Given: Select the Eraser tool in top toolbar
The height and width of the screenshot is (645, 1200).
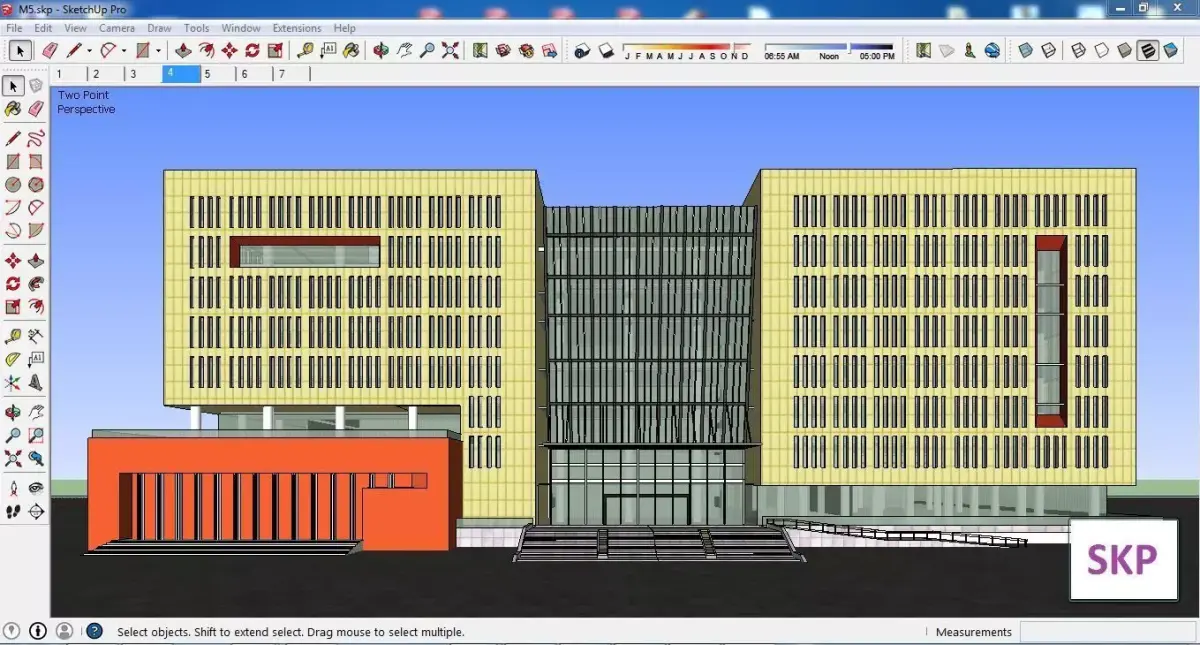Looking at the screenshot, I should click(49, 50).
